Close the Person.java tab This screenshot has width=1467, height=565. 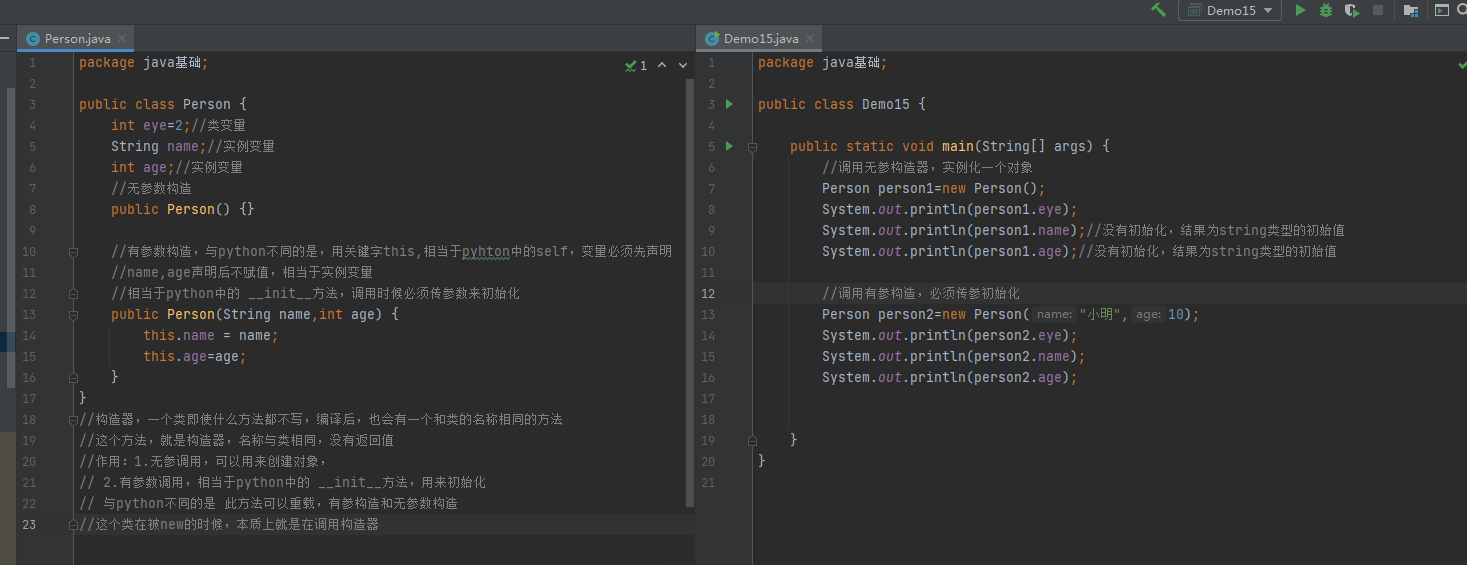(124, 39)
